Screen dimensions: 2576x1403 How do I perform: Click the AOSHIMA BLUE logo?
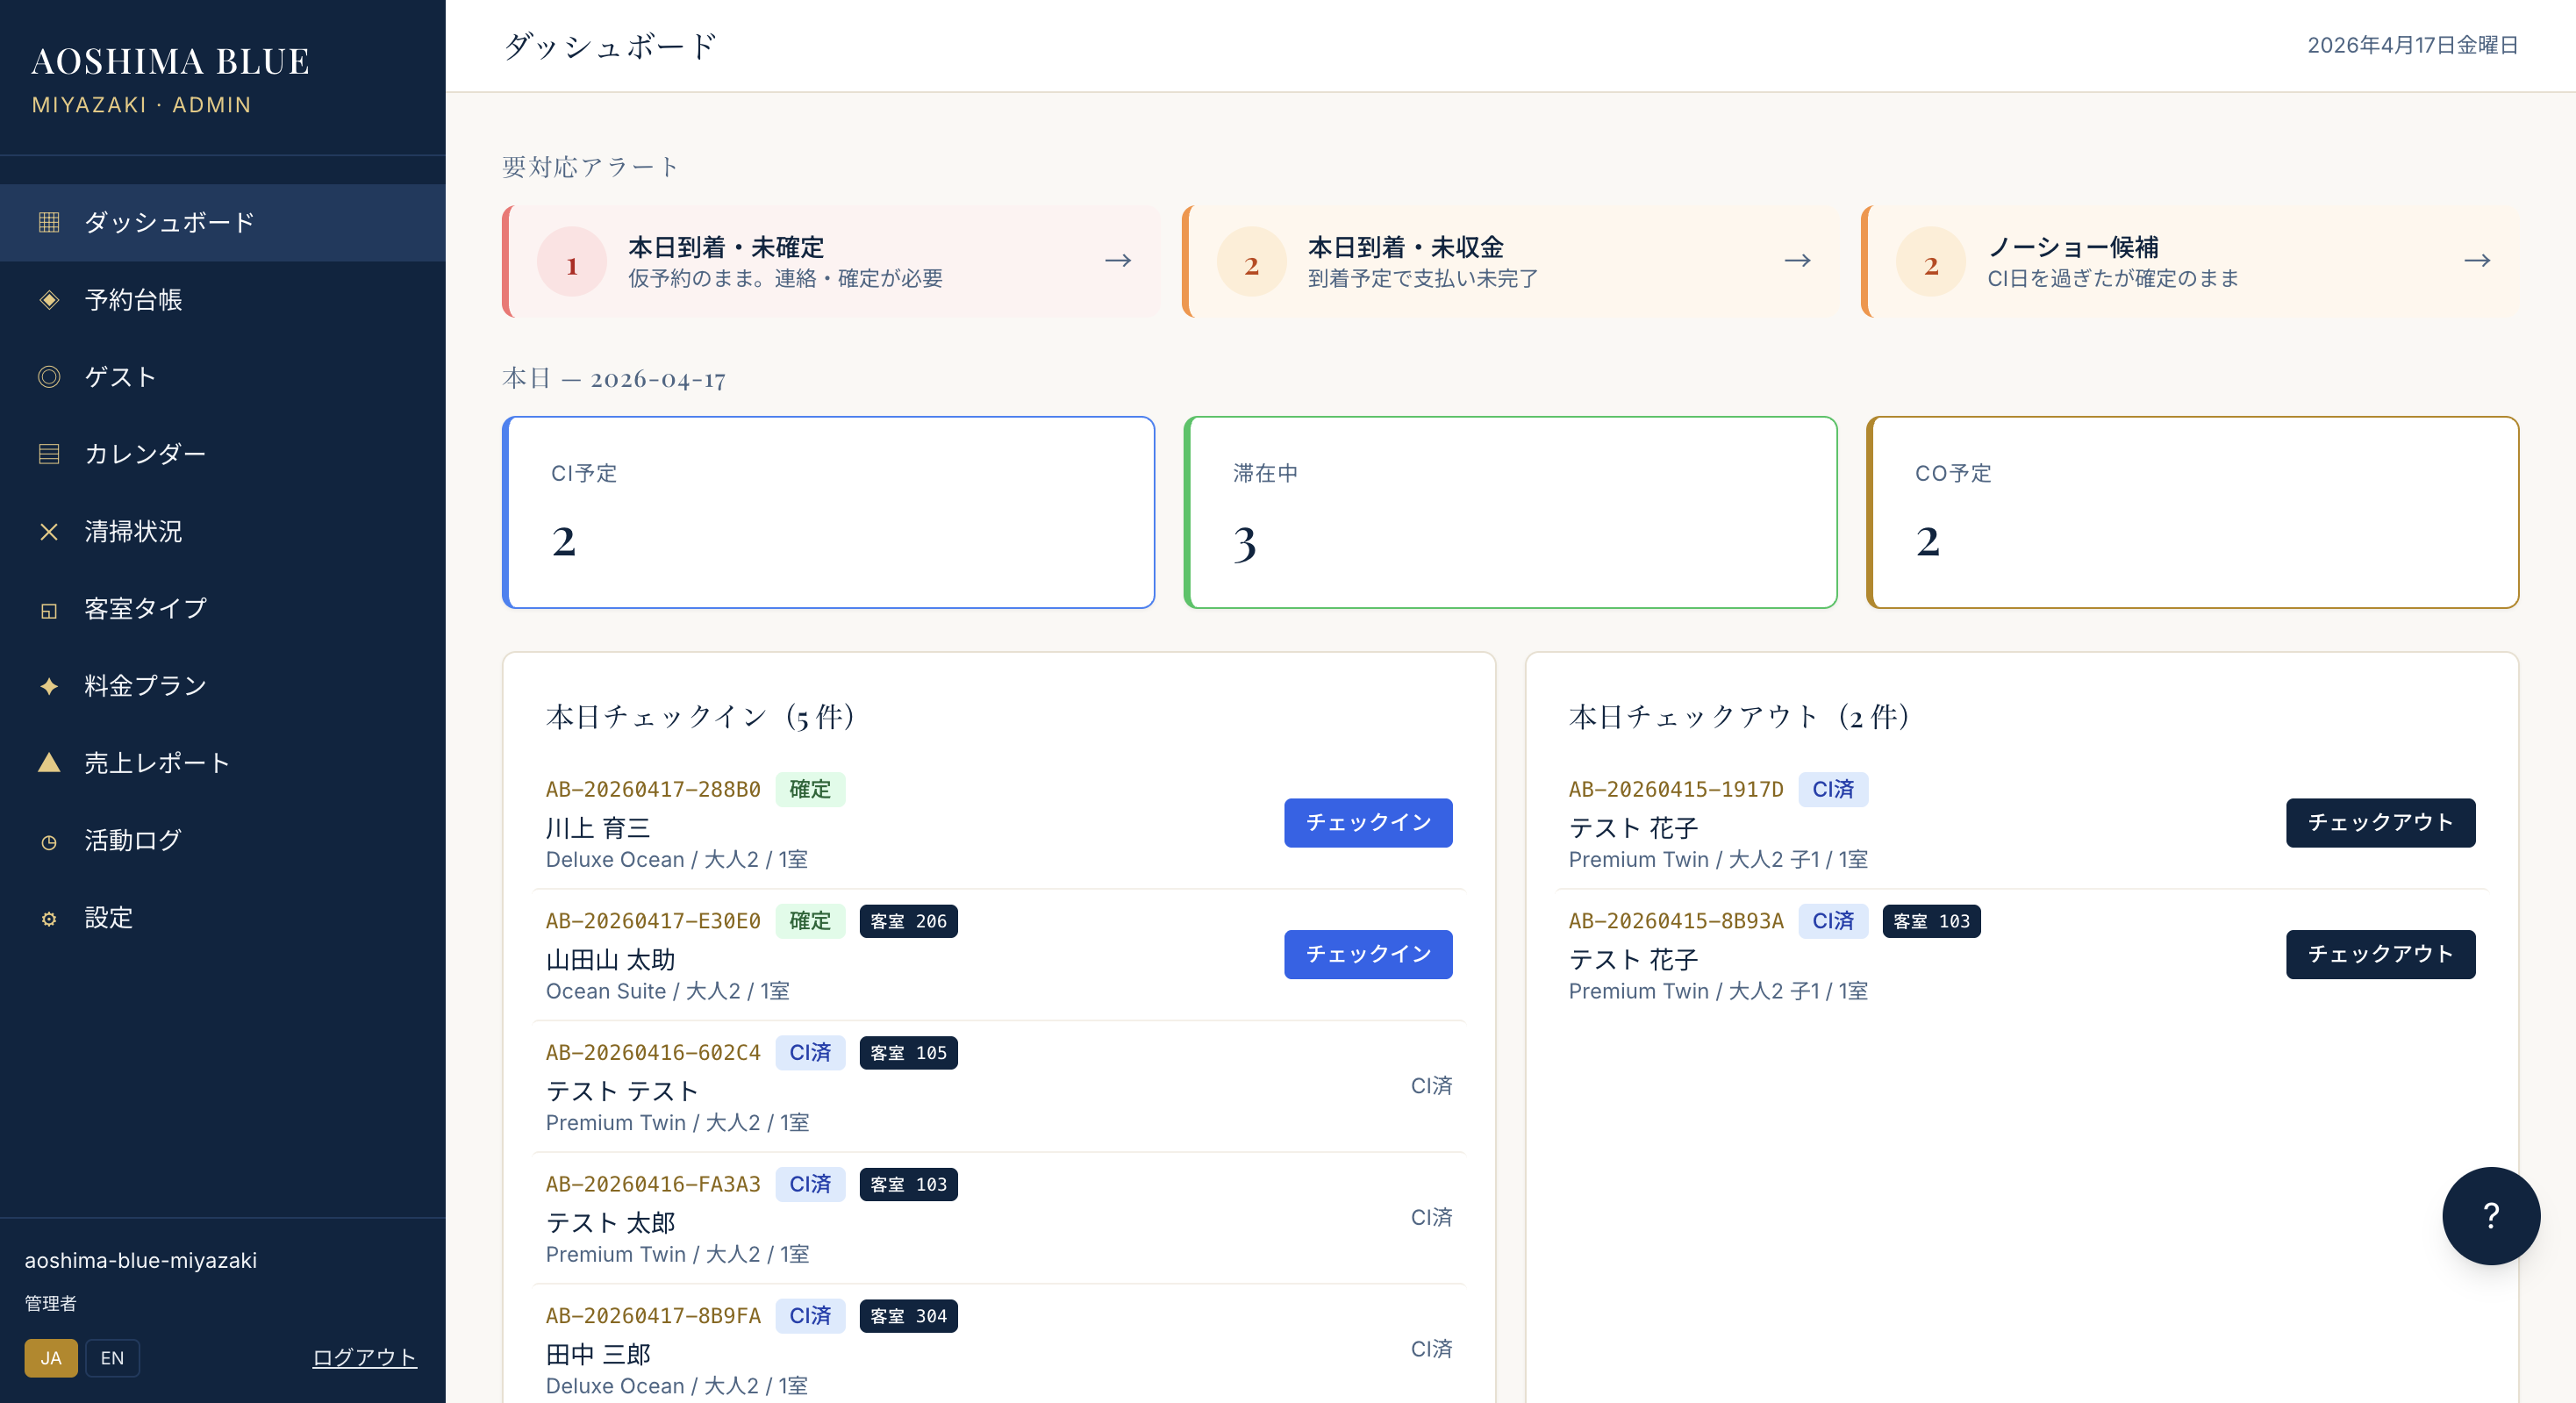[x=170, y=61]
